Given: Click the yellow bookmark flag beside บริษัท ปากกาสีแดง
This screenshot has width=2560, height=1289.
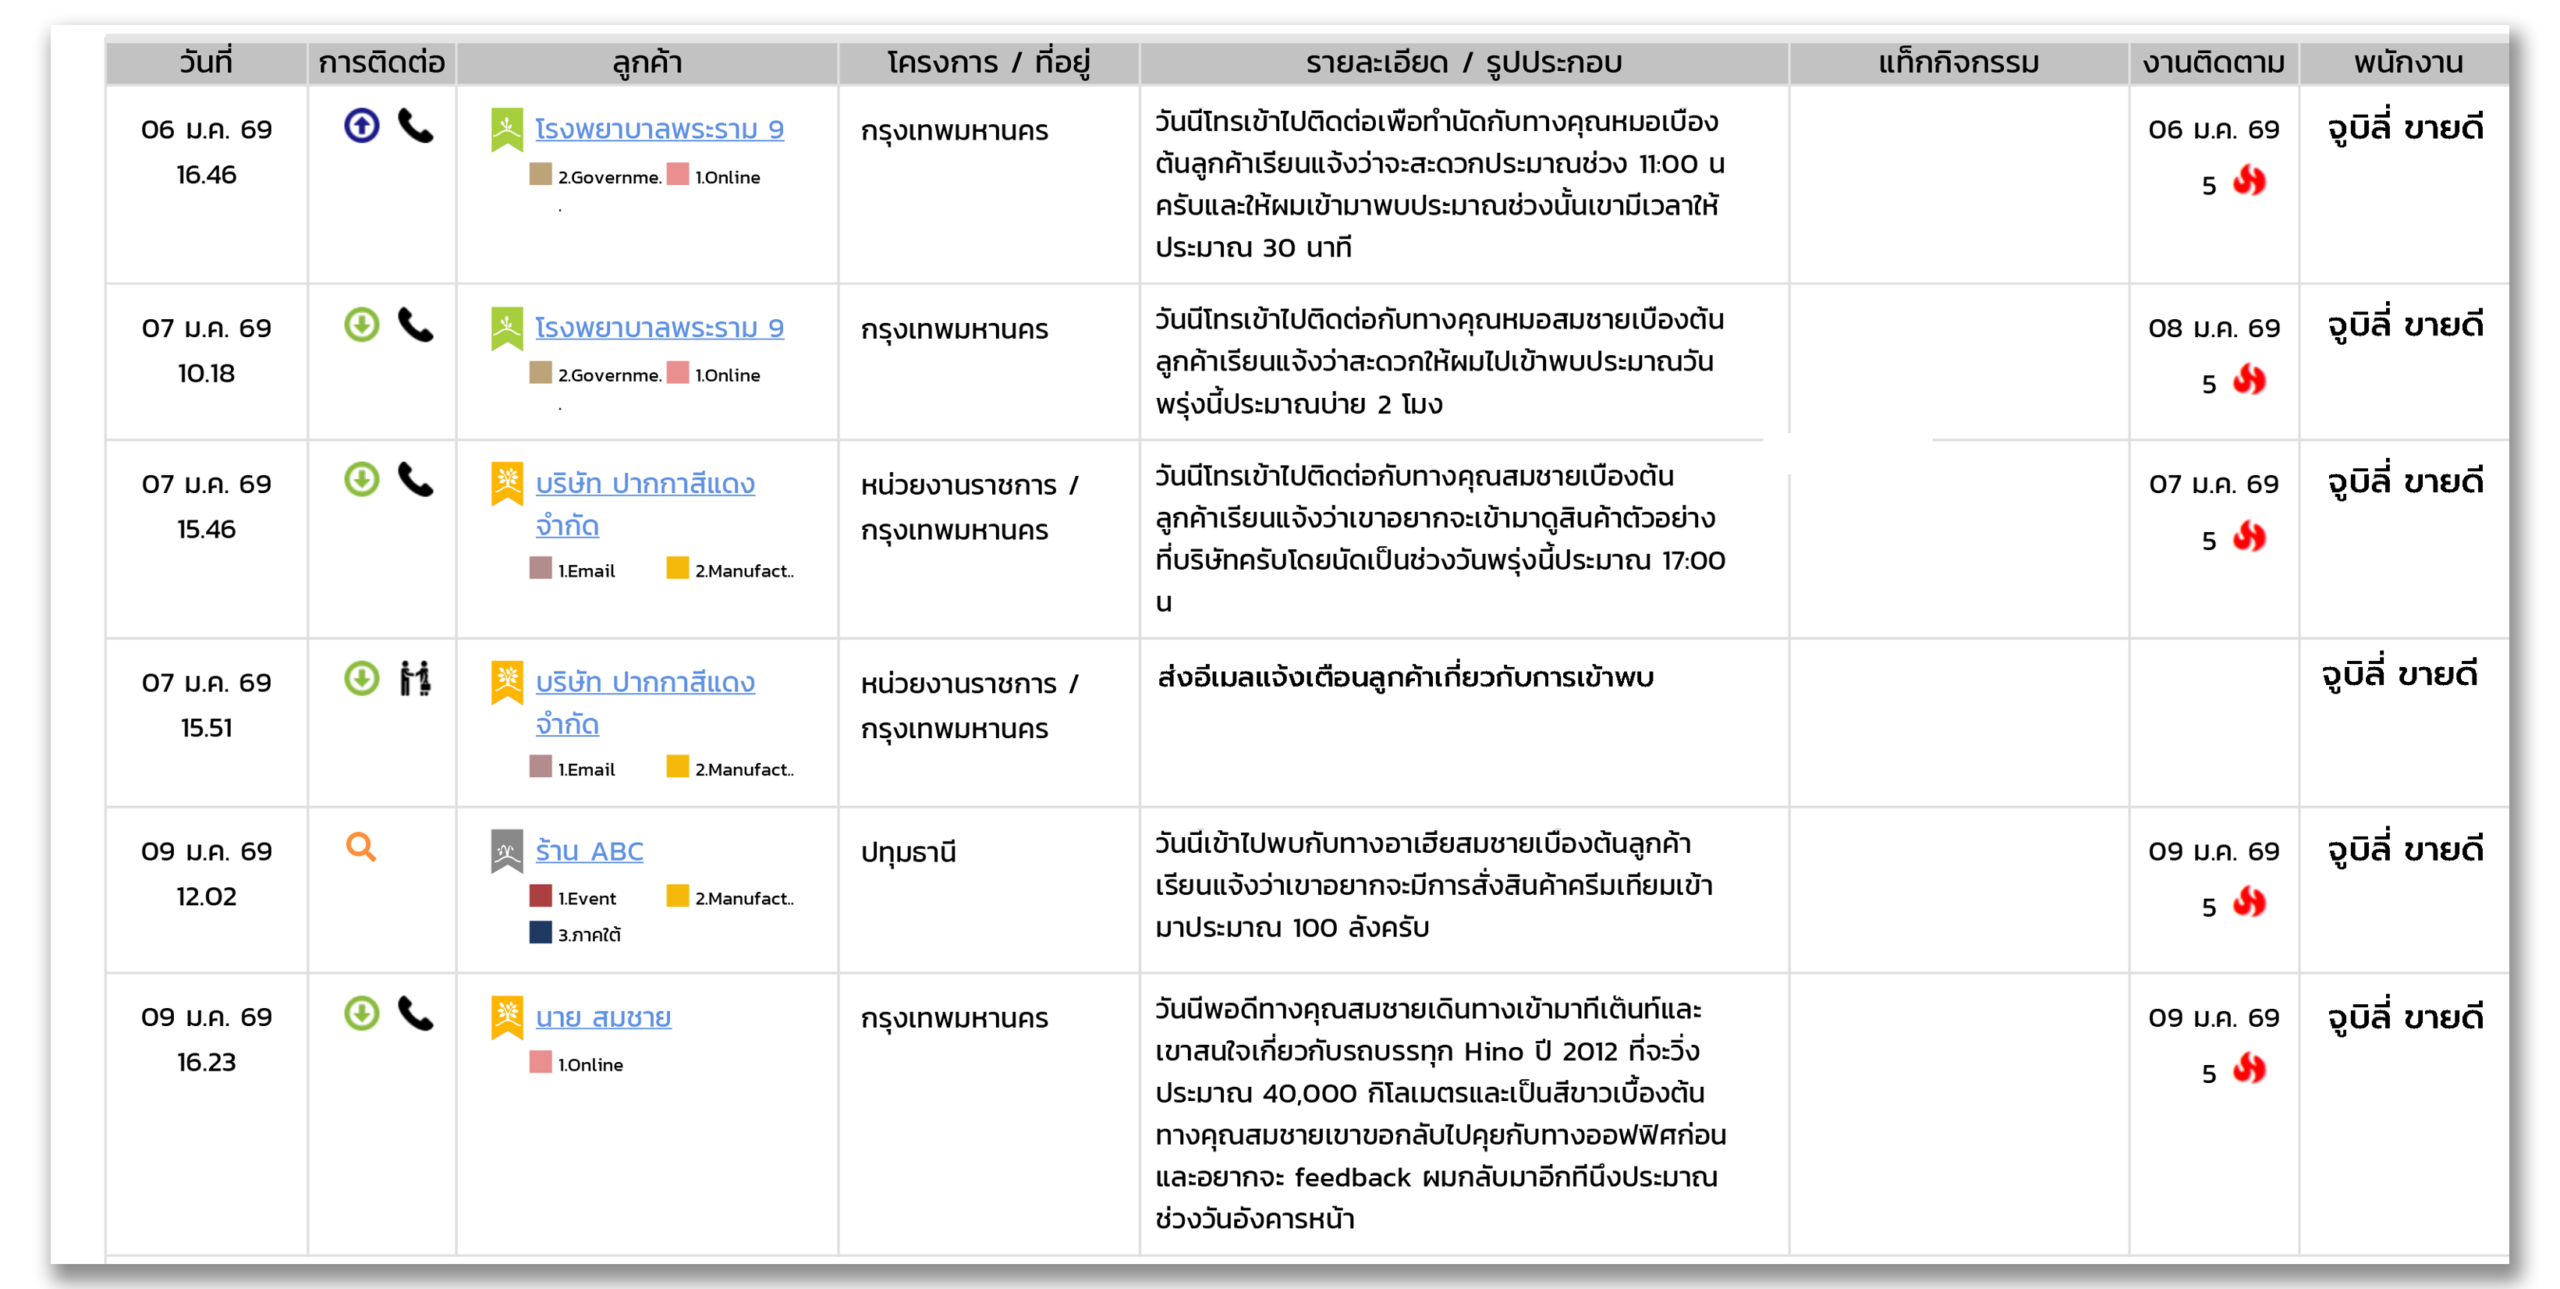Looking at the screenshot, I should point(507,484).
